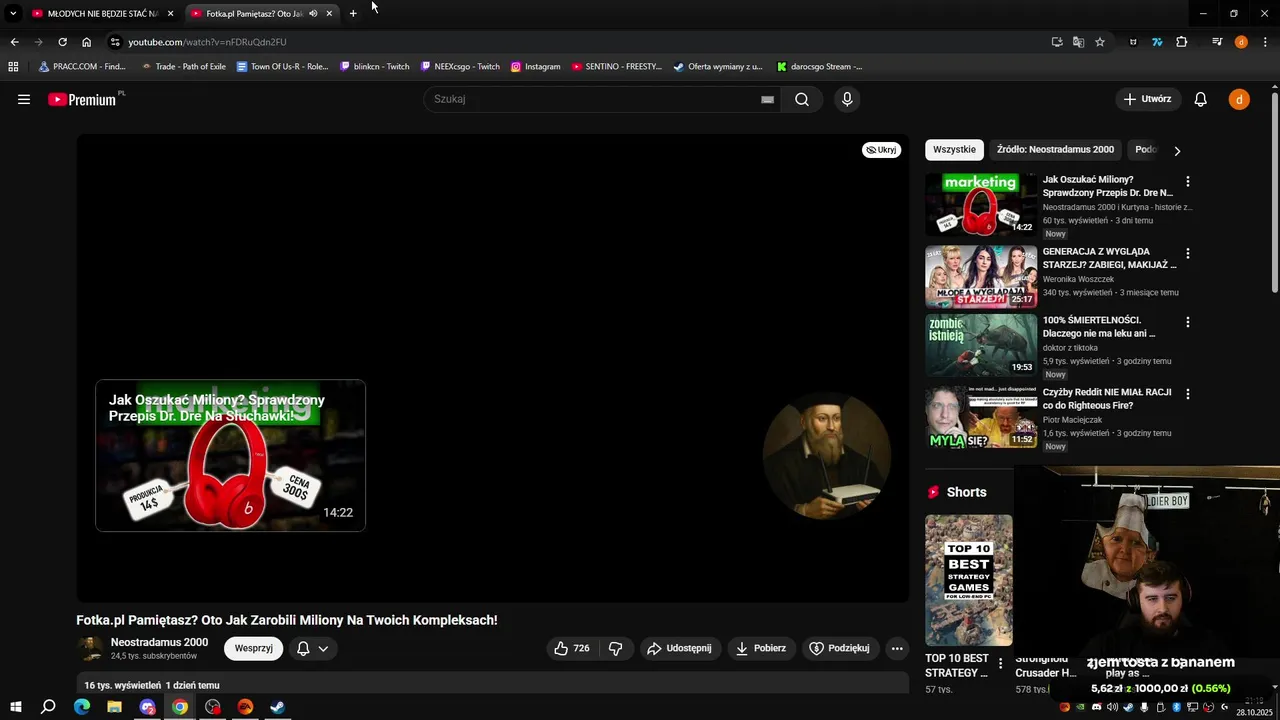
Task: Open options for Czyżby Reddit sidebar video
Action: pos(1188,394)
